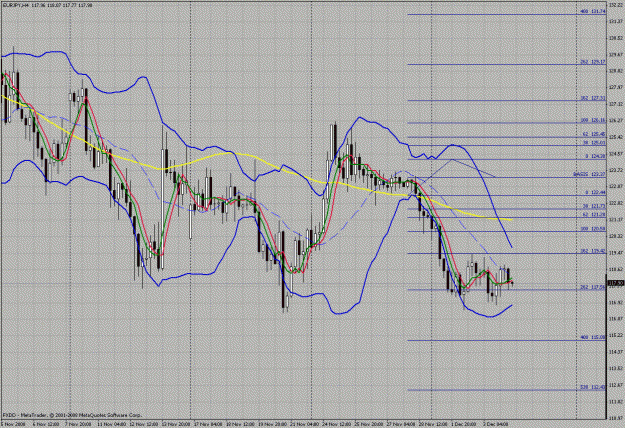The width and height of the screenshot is (625, 428).
Task: Click price axis value 132.22
Action: (x=616, y=4)
